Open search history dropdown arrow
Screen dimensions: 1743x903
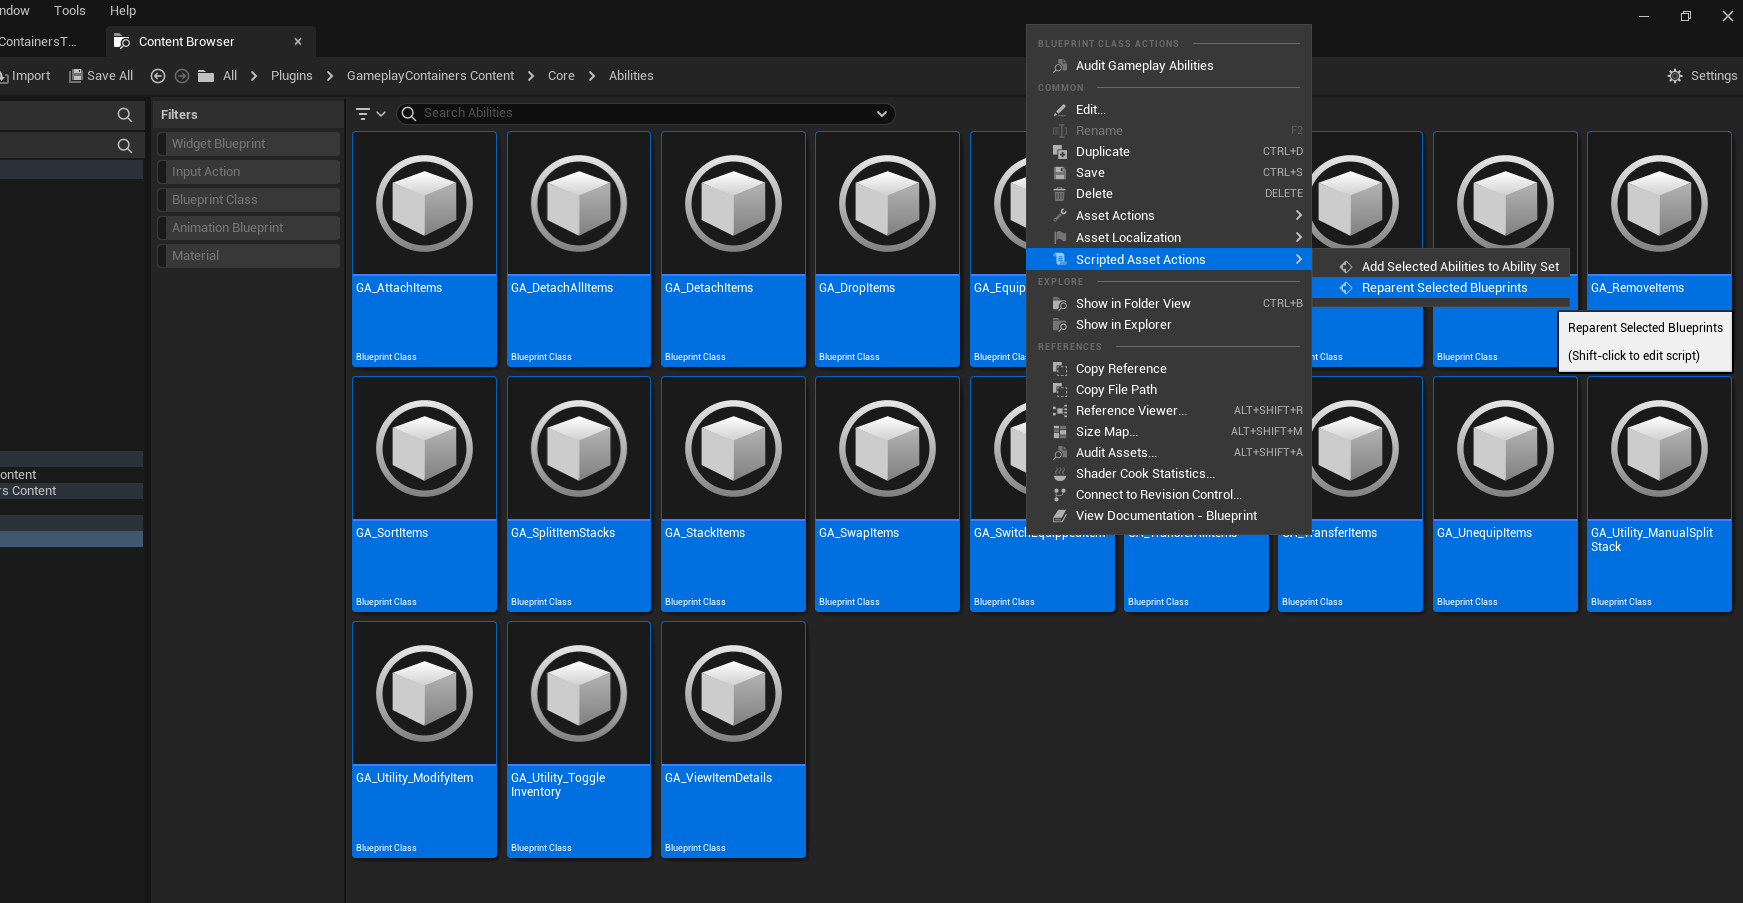click(x=882, y=114)
